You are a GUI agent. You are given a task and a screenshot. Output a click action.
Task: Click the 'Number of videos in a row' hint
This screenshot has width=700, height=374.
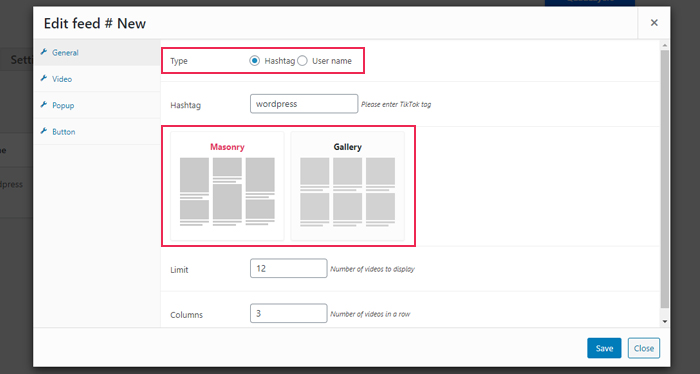pos(370,314)
